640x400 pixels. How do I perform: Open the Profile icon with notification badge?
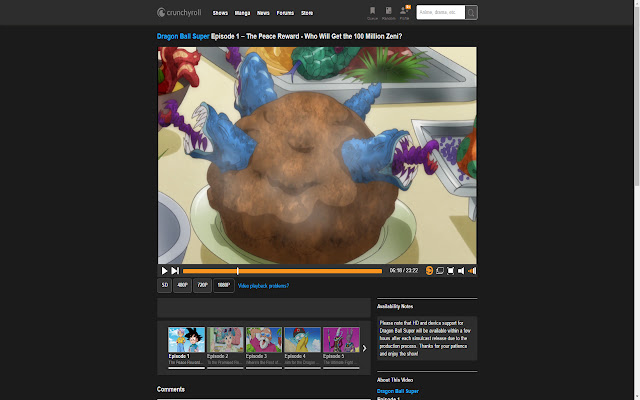tap(405, 12)
